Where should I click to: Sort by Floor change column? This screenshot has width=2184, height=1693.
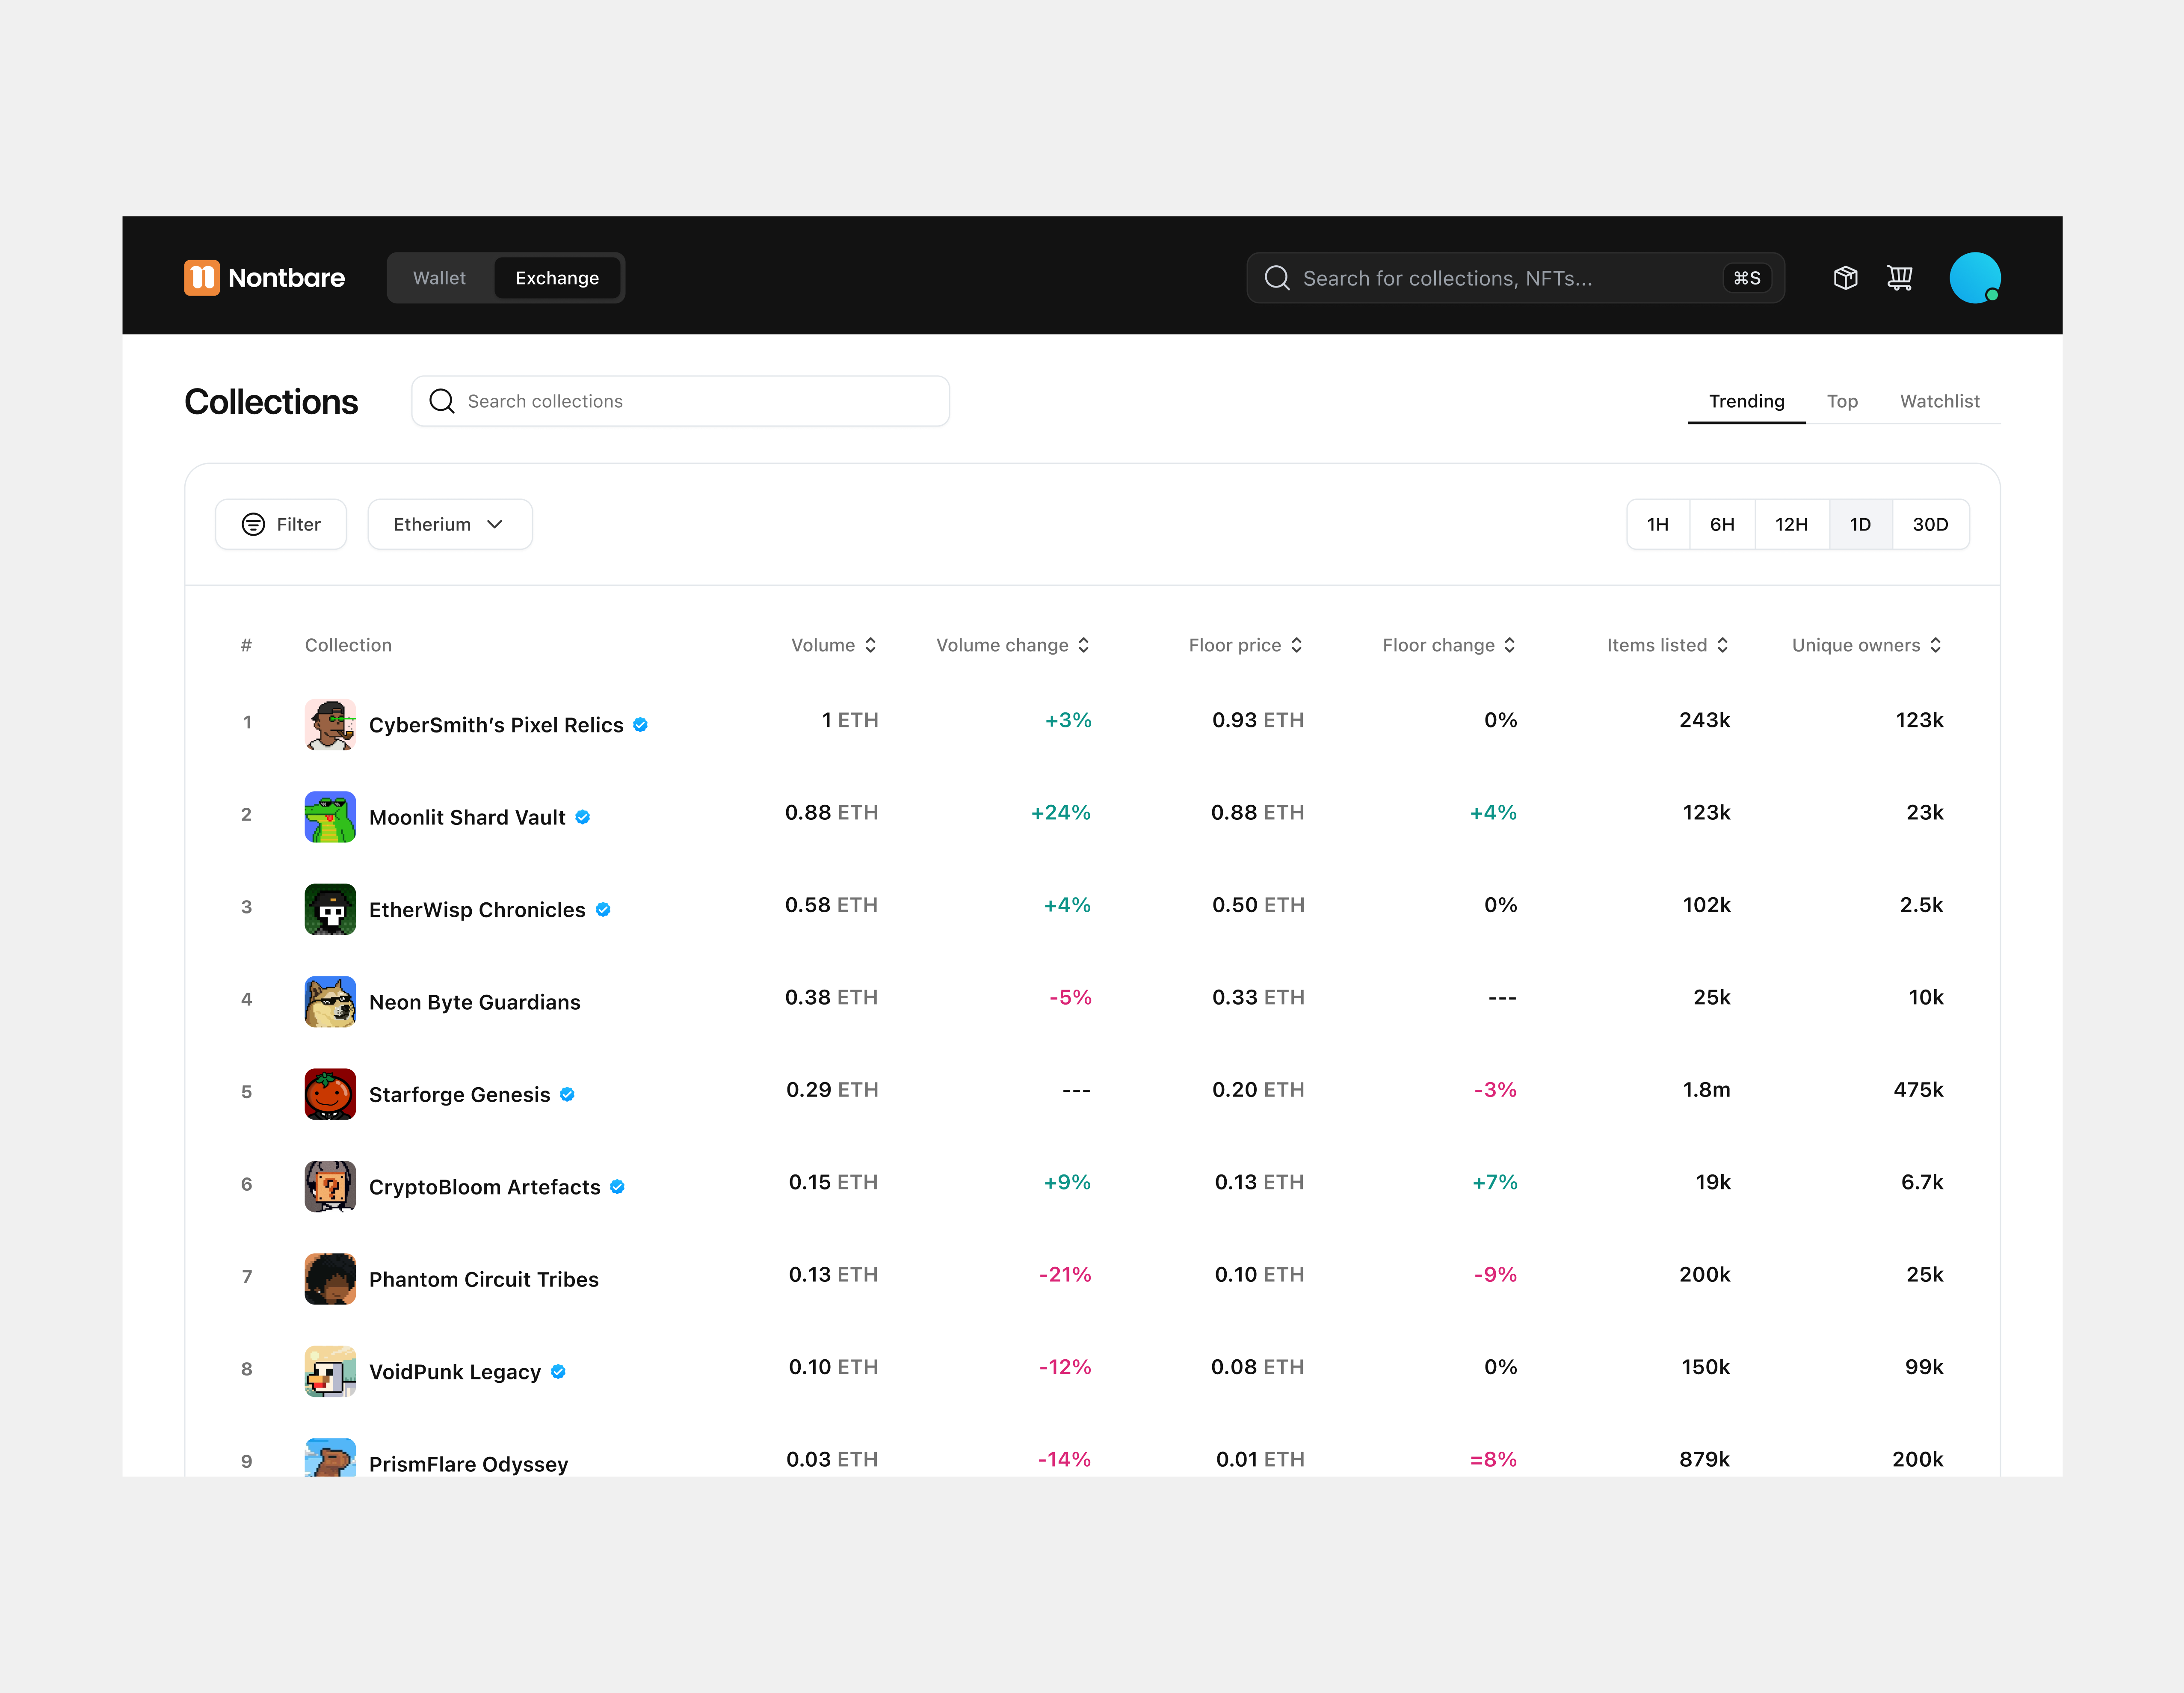coord(1450,645)
